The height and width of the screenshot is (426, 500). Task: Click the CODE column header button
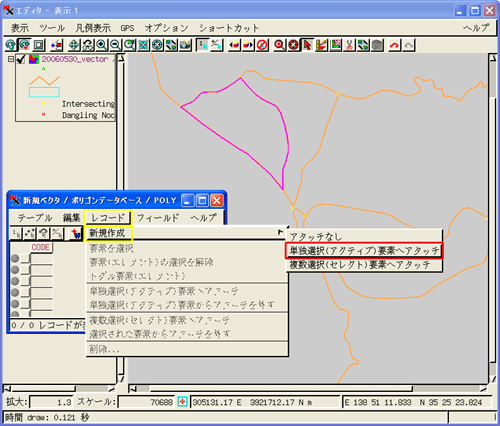[x=41, y=247]
